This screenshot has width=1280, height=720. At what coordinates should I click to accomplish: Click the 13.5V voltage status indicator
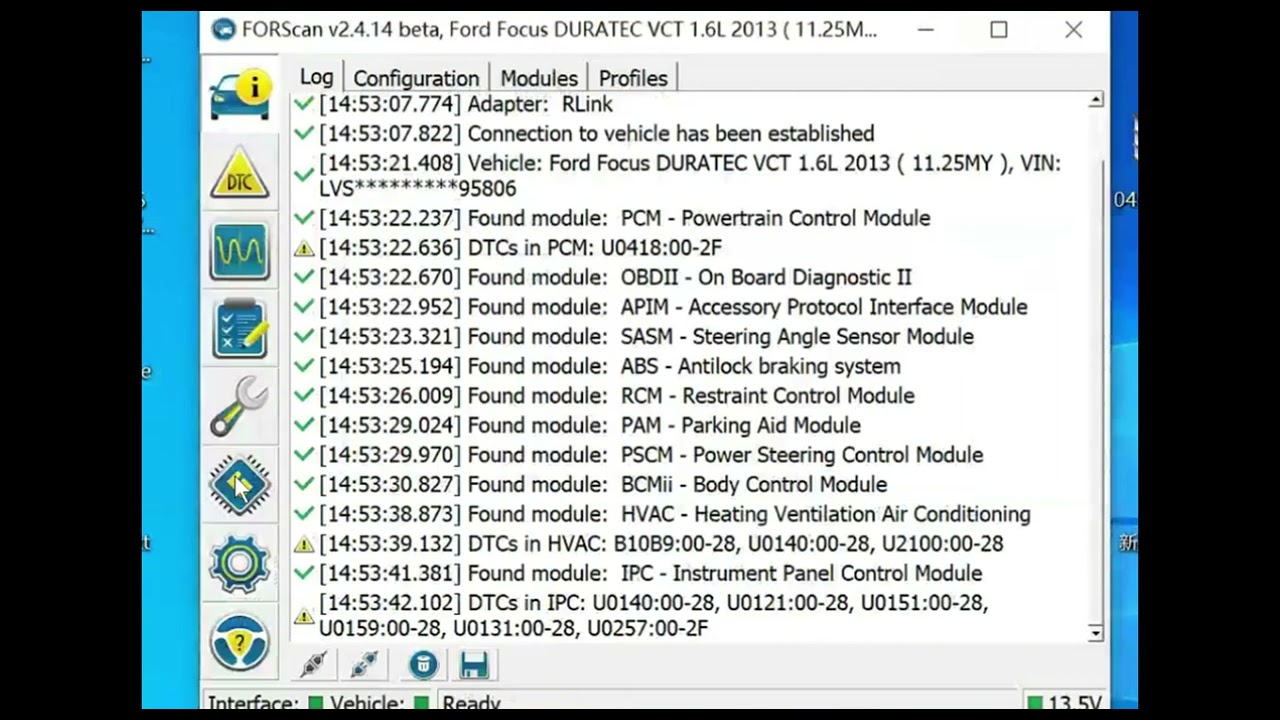point(1065,702)
